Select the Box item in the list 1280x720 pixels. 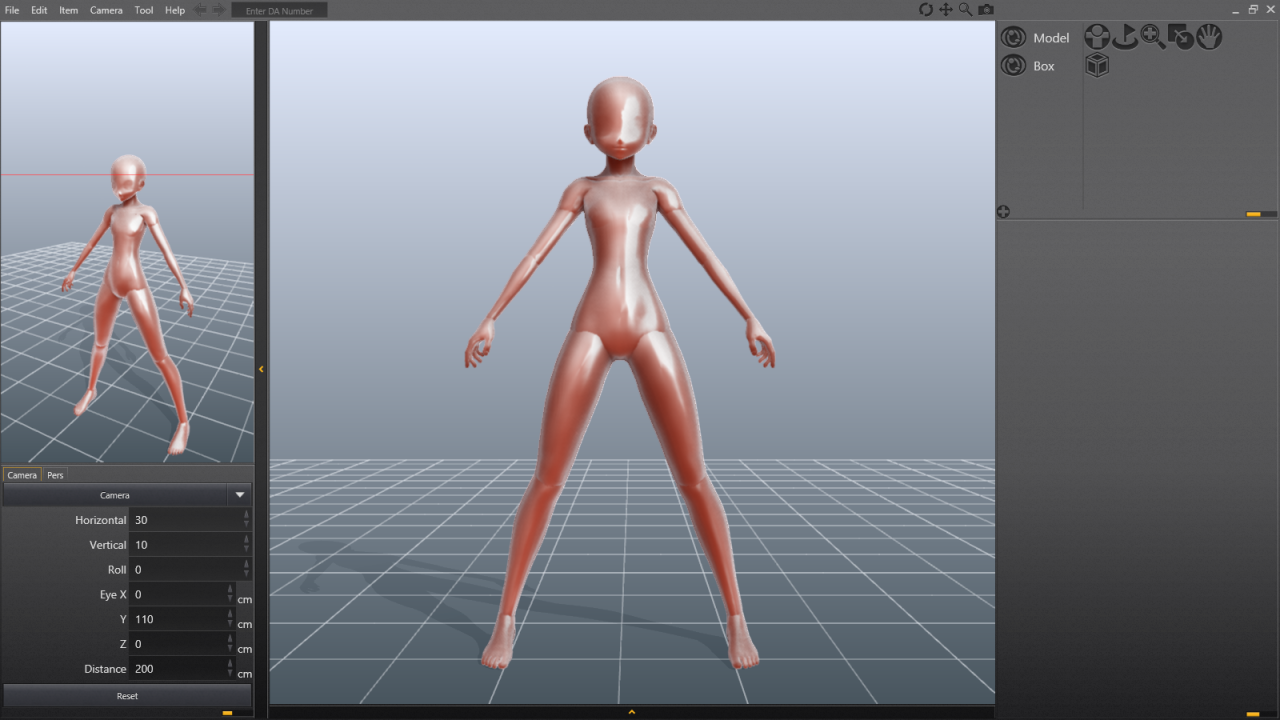[x=1044, y=66]
